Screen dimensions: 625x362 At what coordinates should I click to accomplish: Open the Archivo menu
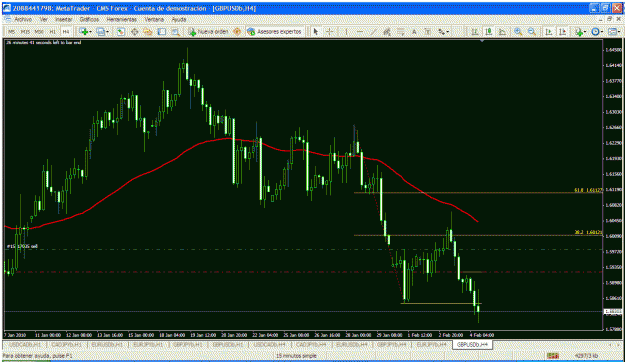23,19
